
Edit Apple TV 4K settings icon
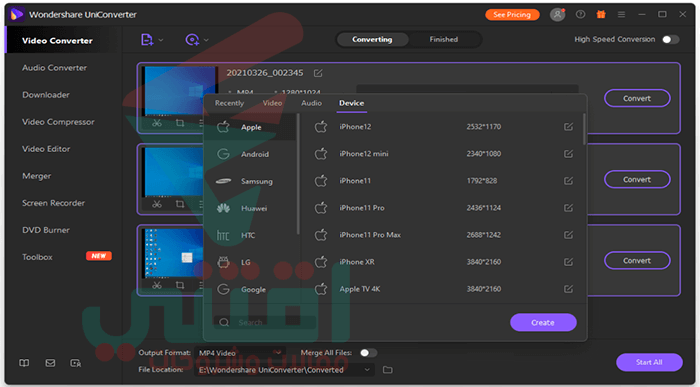point(568,289)
